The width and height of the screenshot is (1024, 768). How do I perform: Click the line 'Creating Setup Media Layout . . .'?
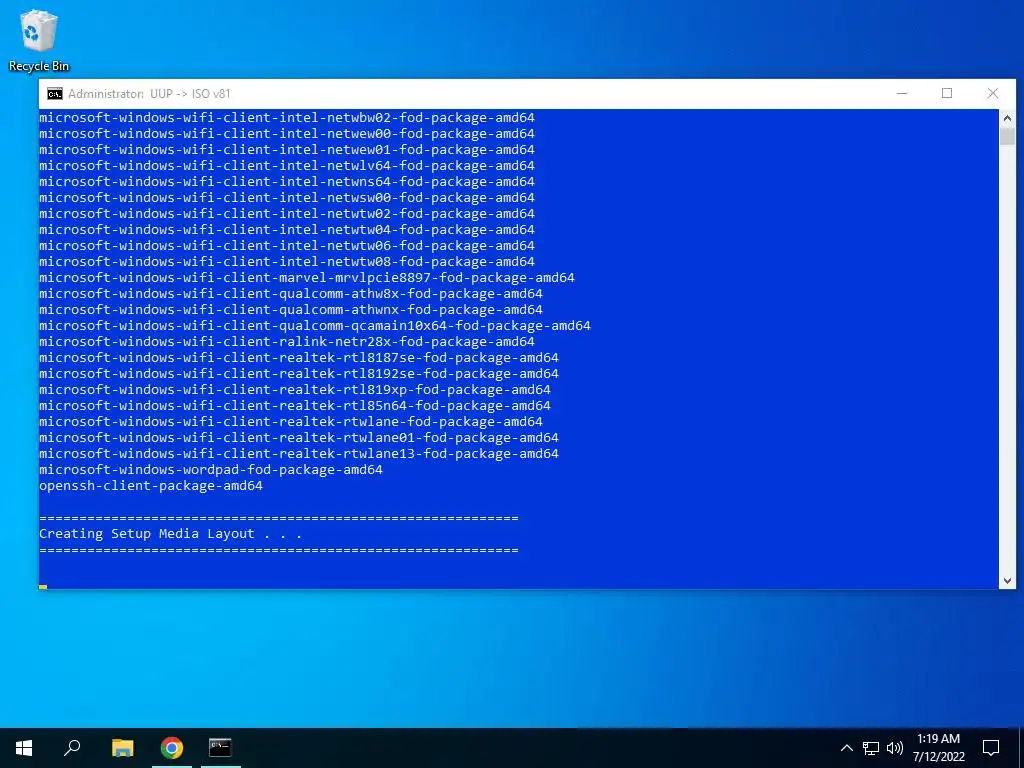pyautogui.click(x=170, y=534)
